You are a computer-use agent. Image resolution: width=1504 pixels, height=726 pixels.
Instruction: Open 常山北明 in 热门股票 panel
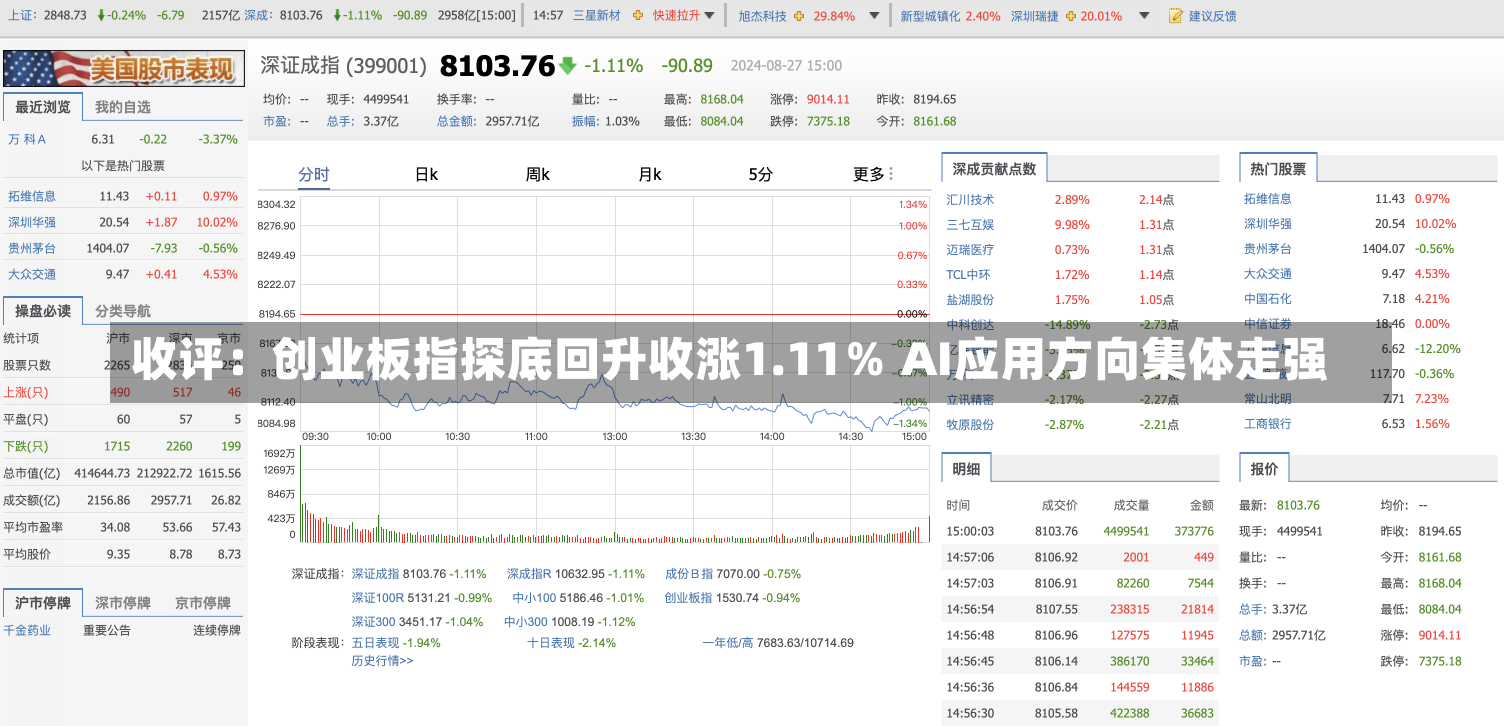1267,398
